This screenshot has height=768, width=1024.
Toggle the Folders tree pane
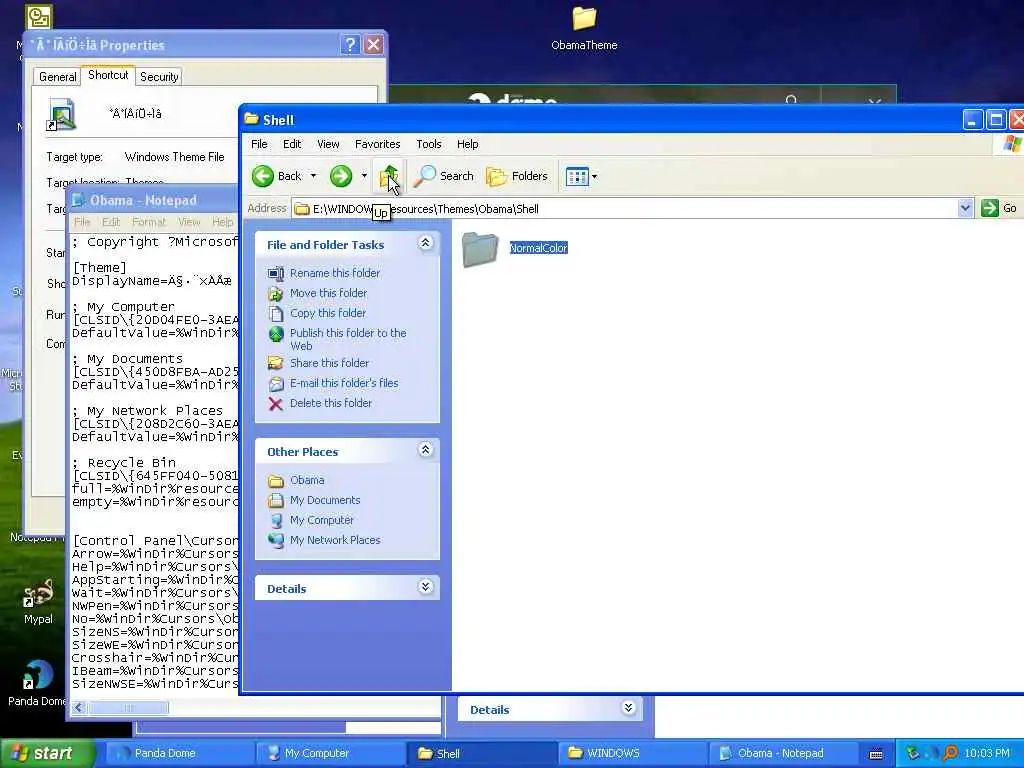(517, 176)
